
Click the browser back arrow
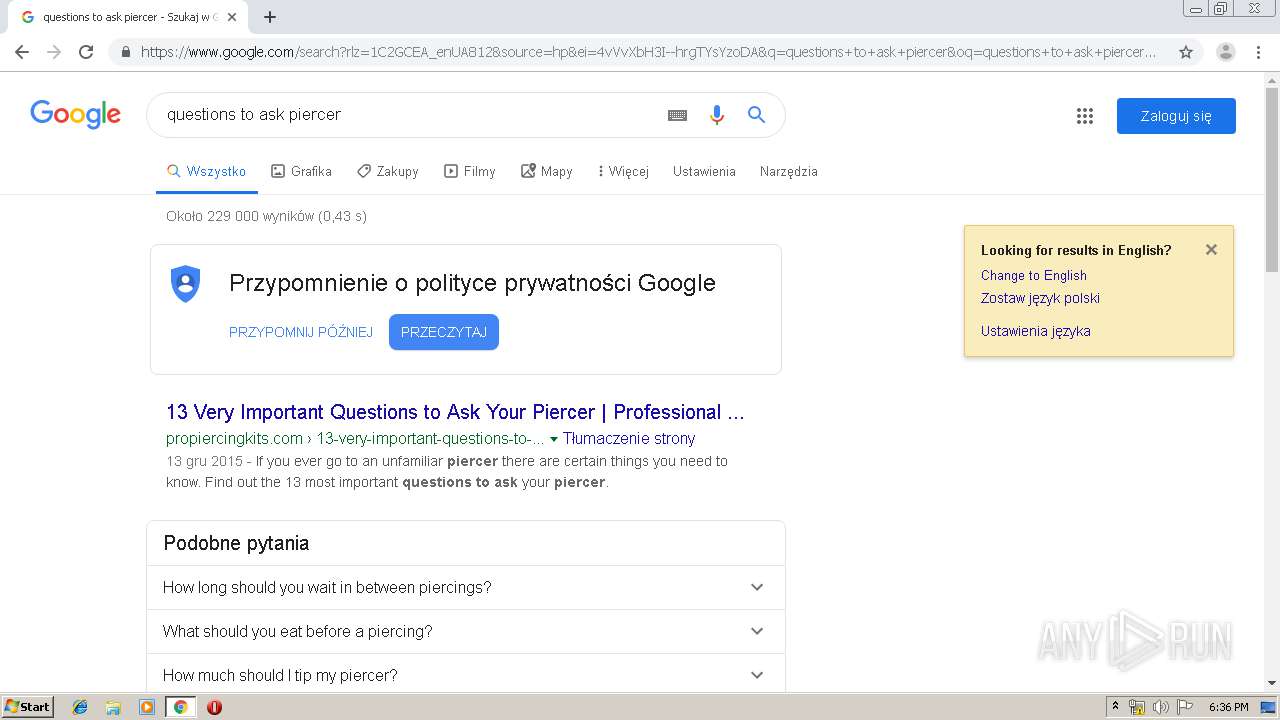(x=22, y=52)
